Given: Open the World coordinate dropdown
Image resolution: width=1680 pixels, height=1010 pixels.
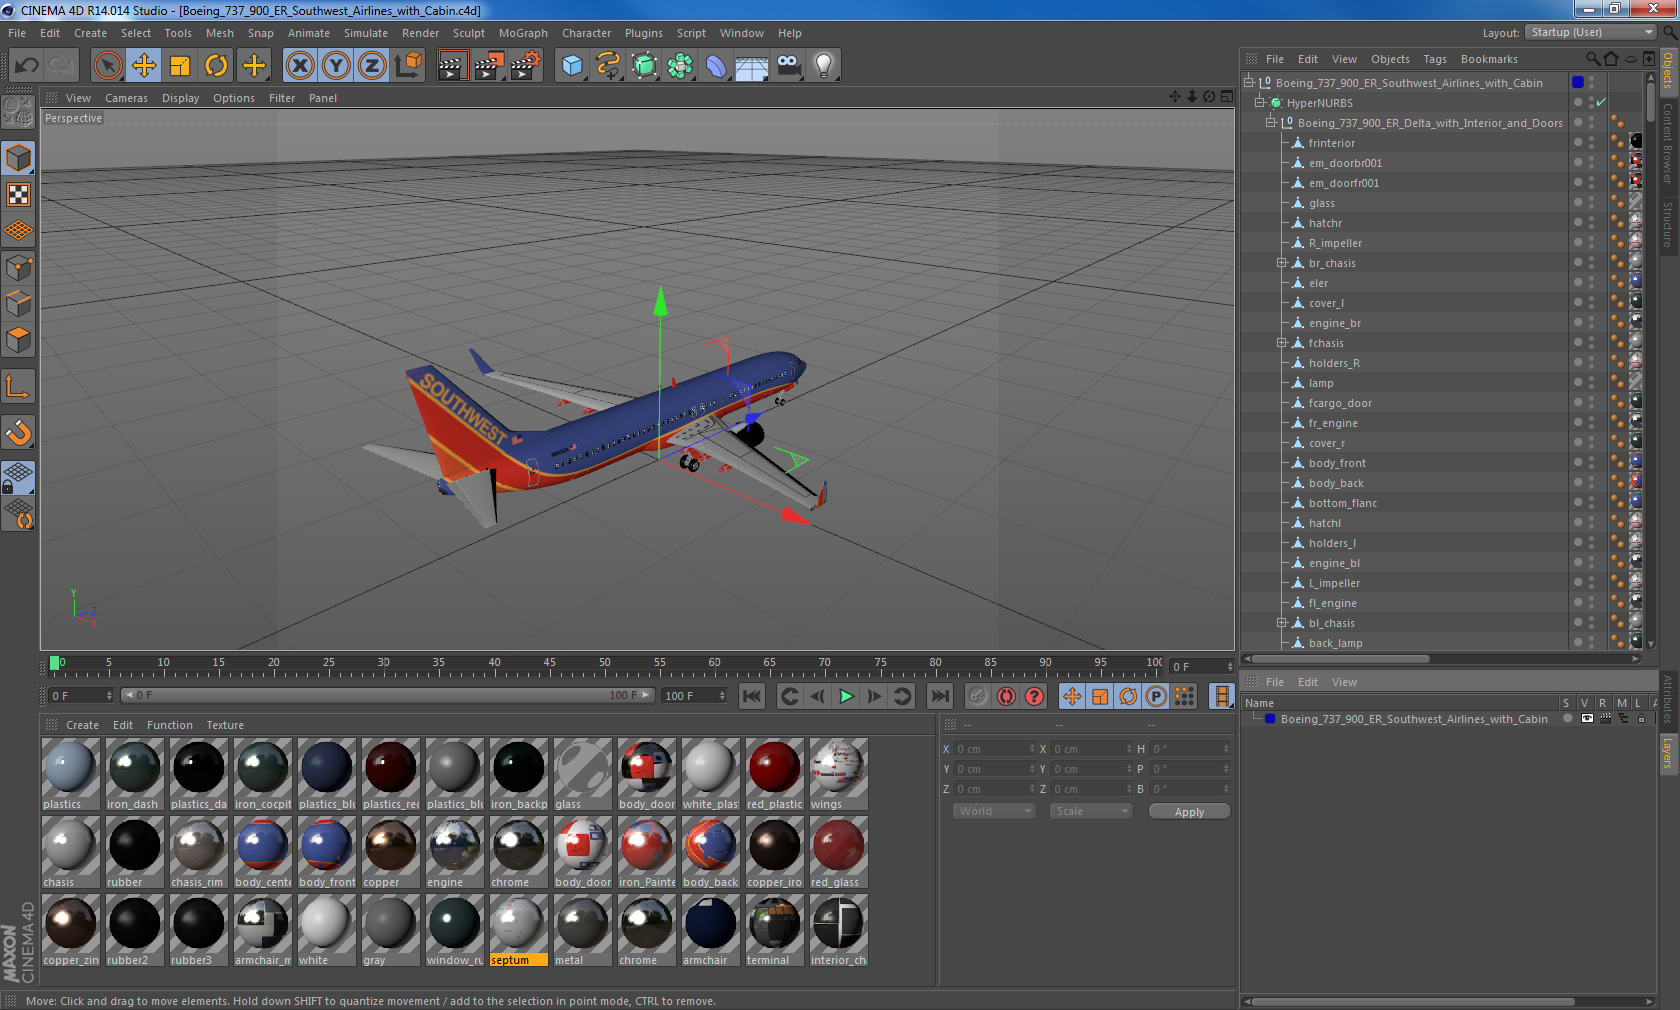Looking at the screenshot, I should click(x=994, y=811).
